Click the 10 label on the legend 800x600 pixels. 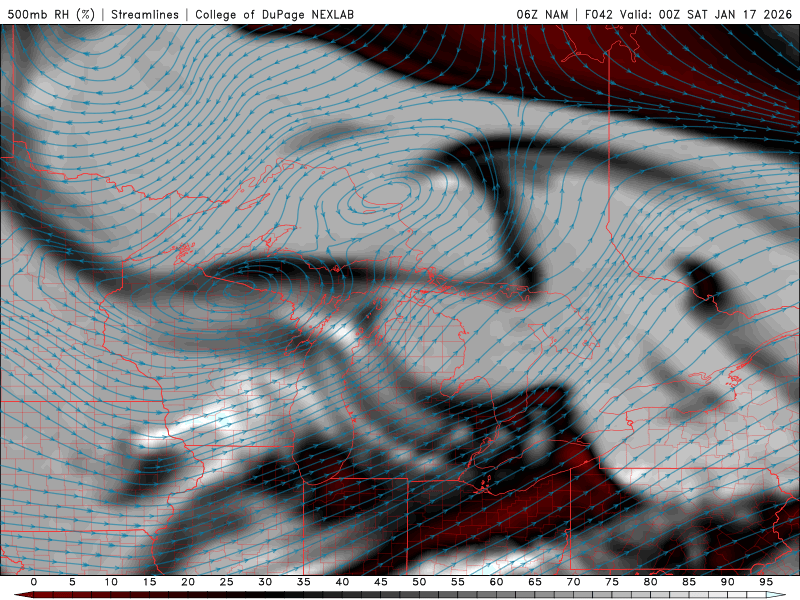coord(111,582)
